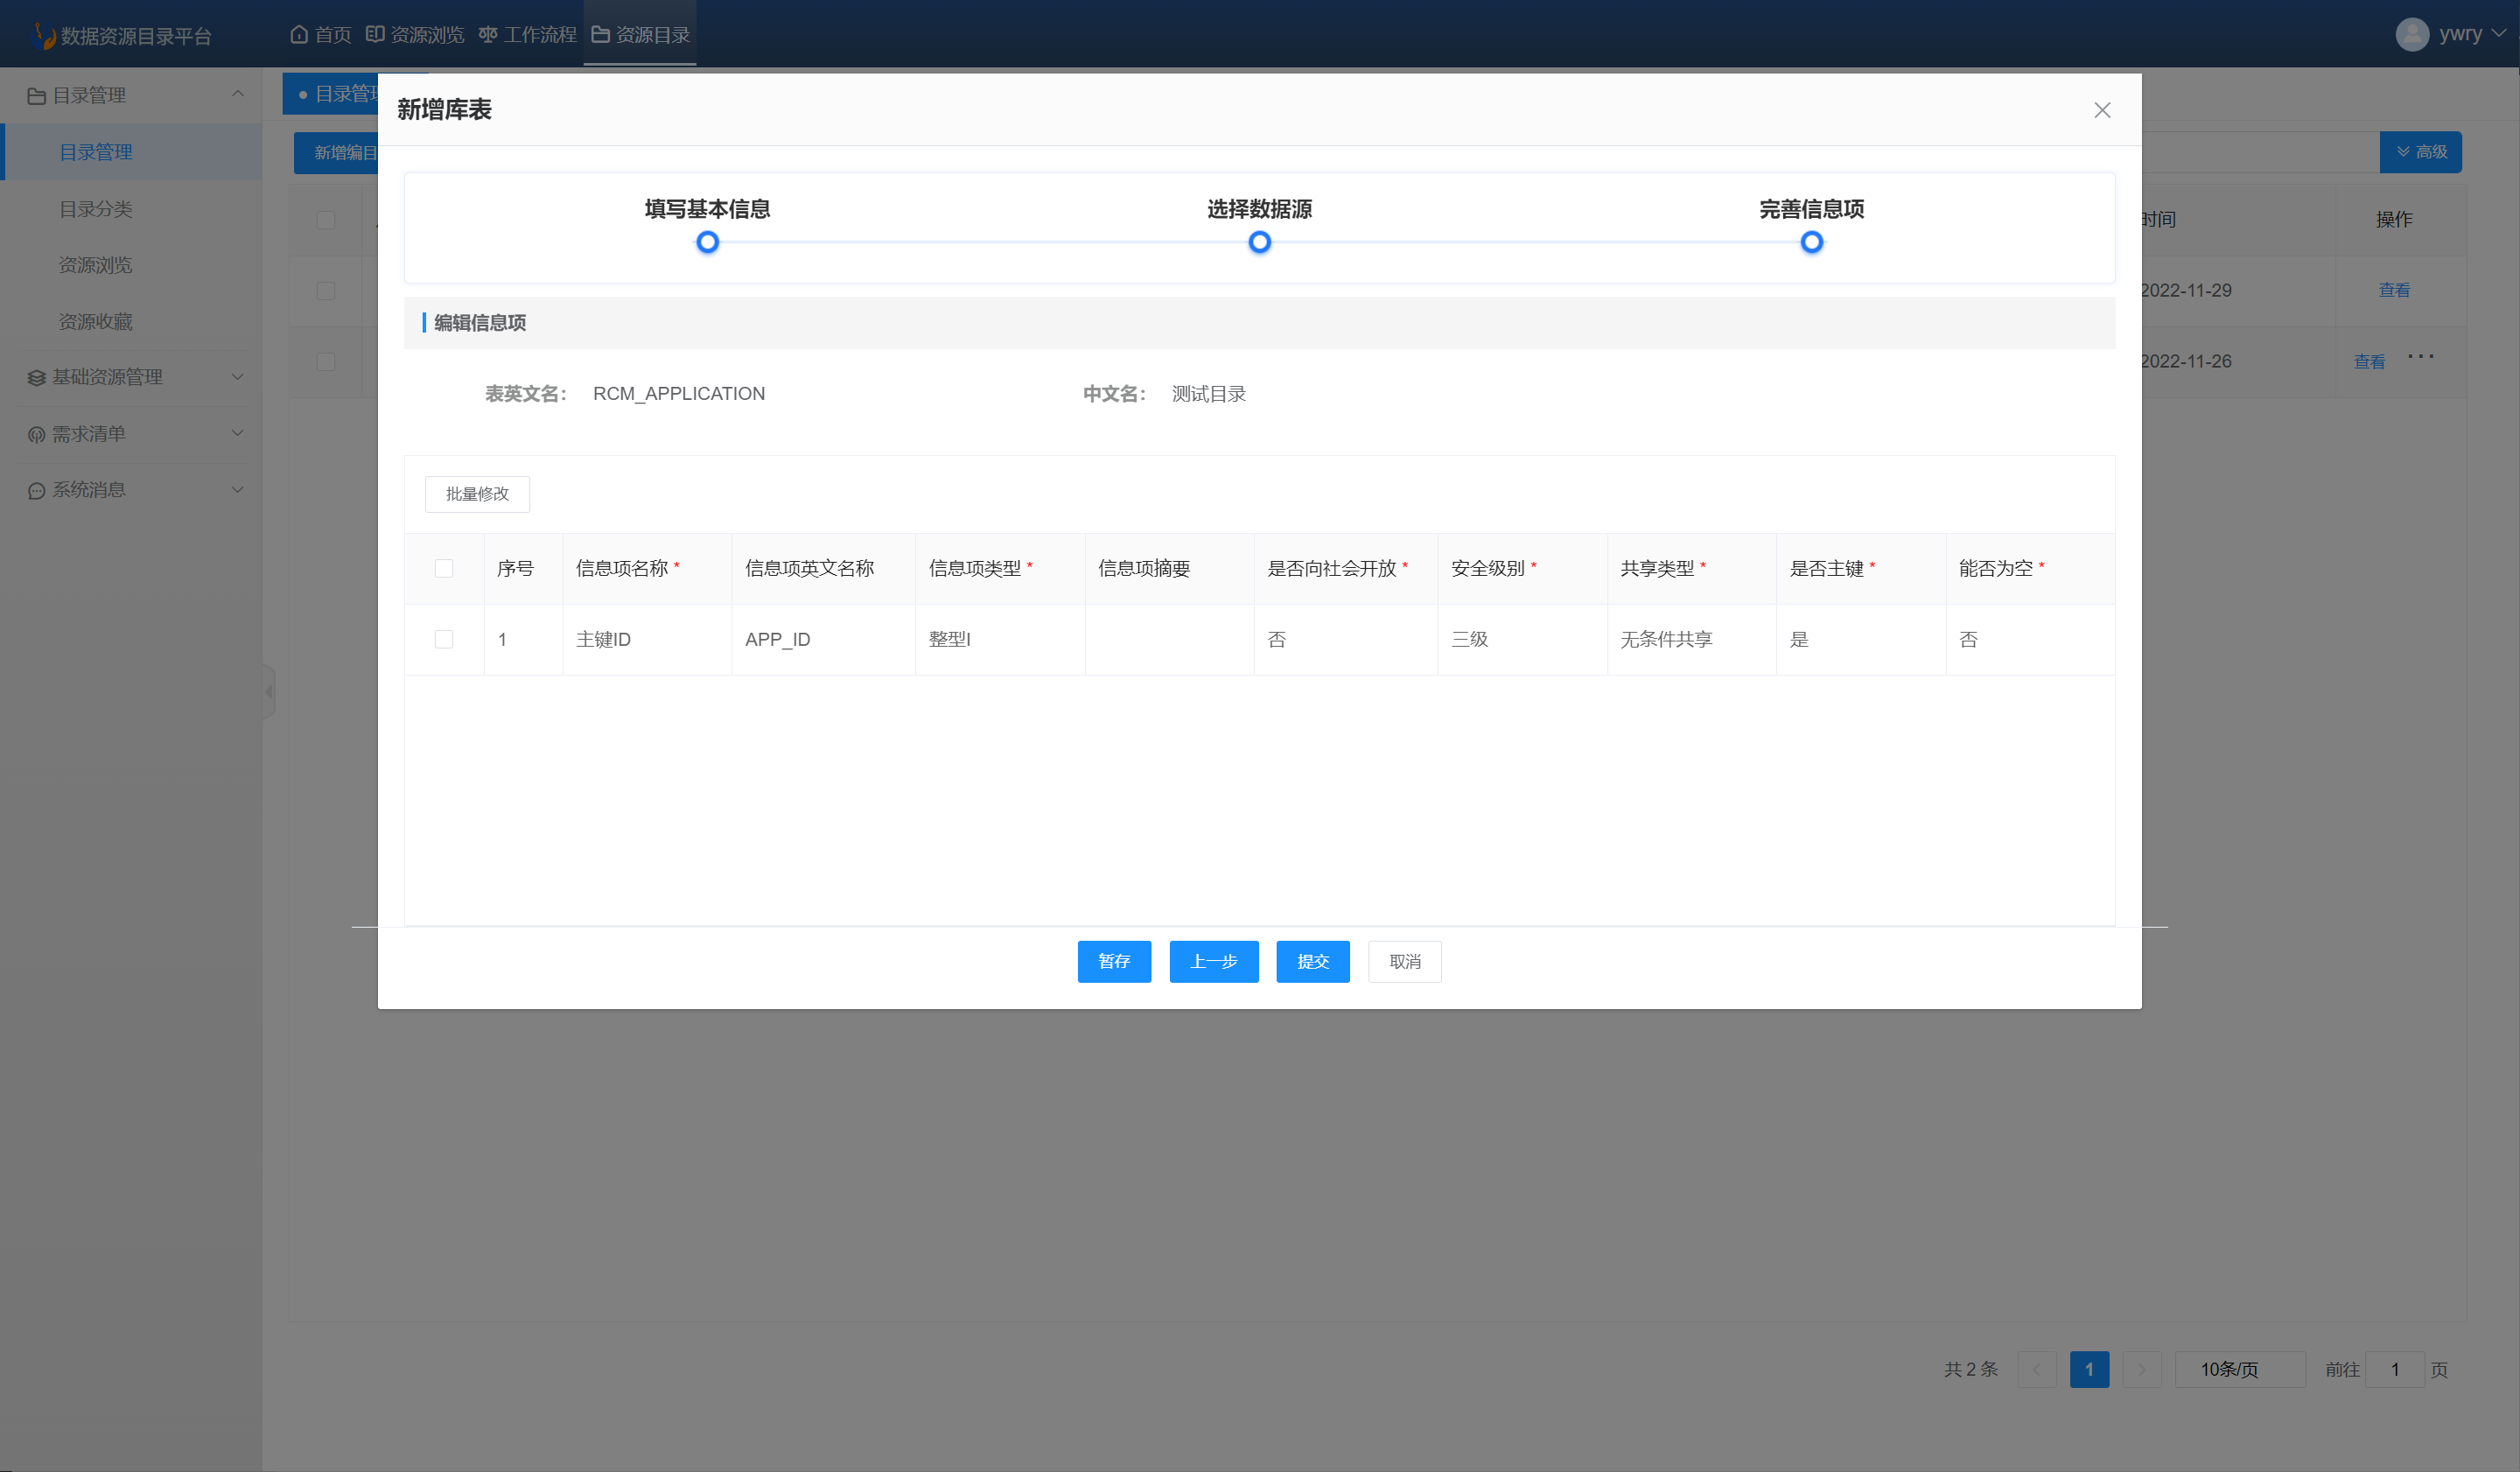Screen dimensions: 2520x1472
Task: Click the 工作流程 scales icon
Action: 488,35
